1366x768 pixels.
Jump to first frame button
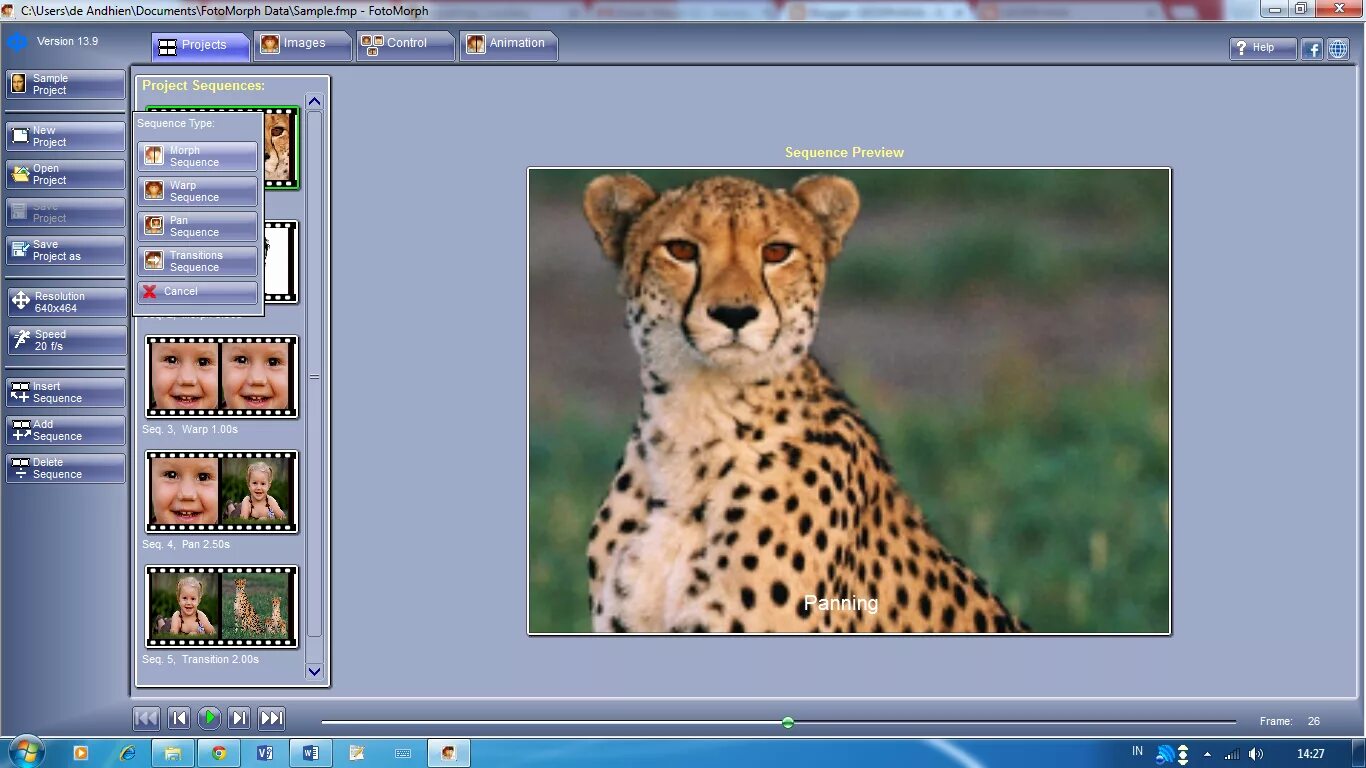tap(147, 718)
